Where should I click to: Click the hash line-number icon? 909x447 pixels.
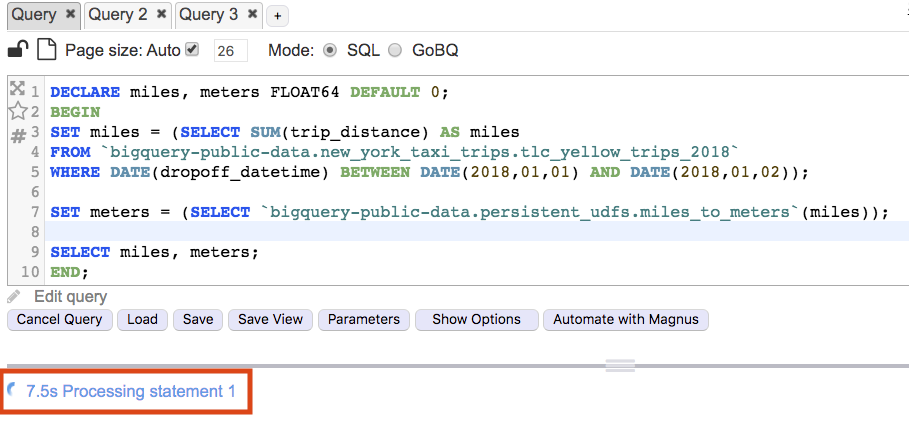point(17,133)
